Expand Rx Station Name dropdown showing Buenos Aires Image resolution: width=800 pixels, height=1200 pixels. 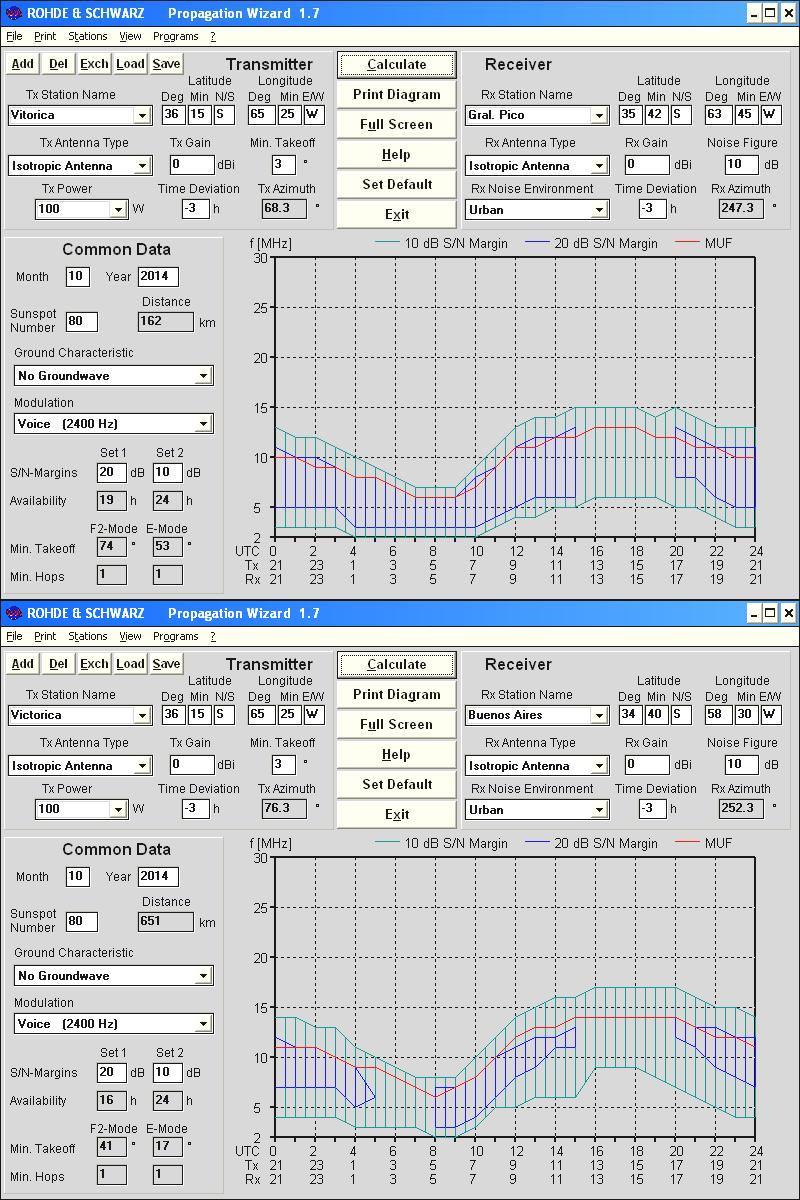click(599, 715)
